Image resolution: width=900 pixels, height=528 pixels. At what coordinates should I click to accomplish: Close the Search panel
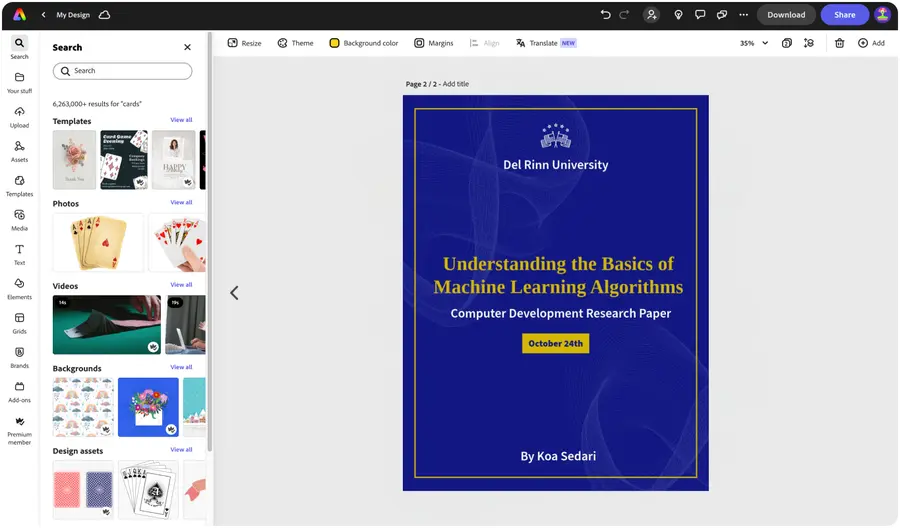click(187, 47)
